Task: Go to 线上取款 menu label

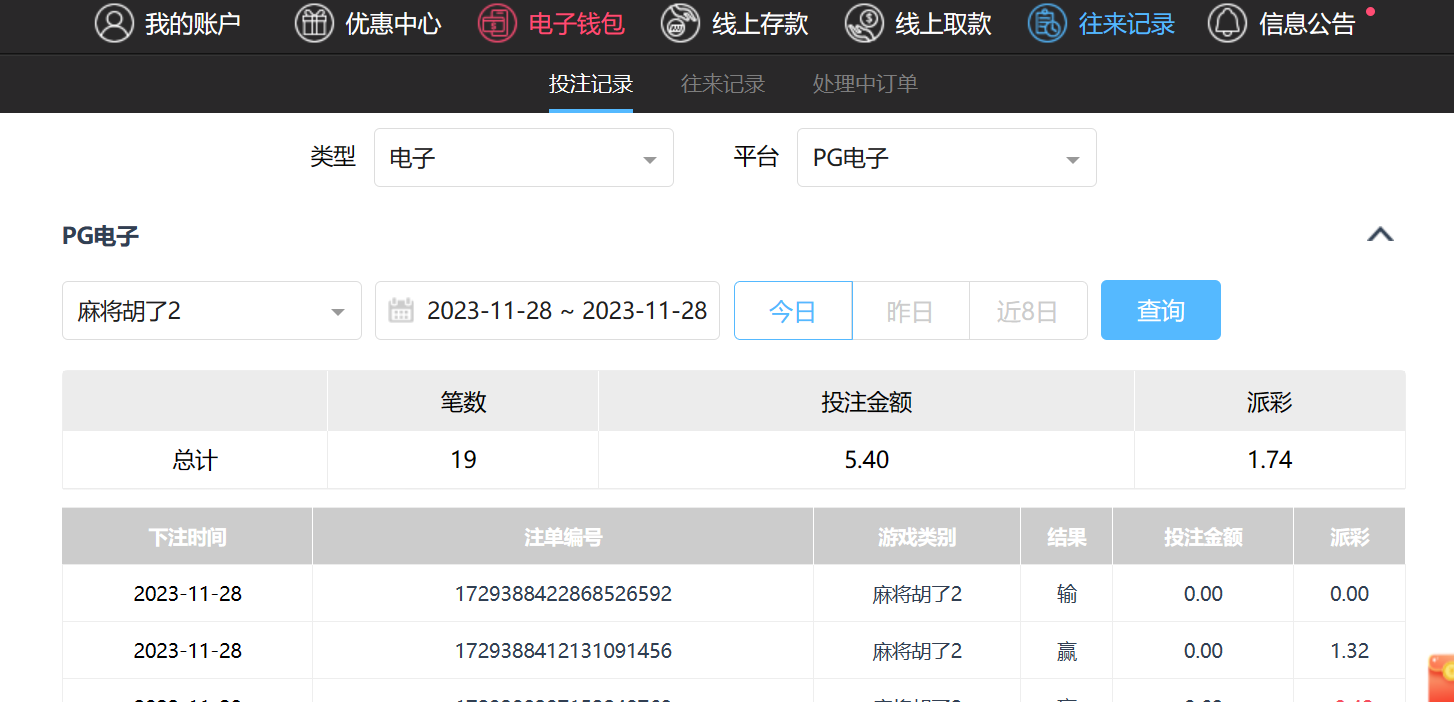Action: (943, 24)
